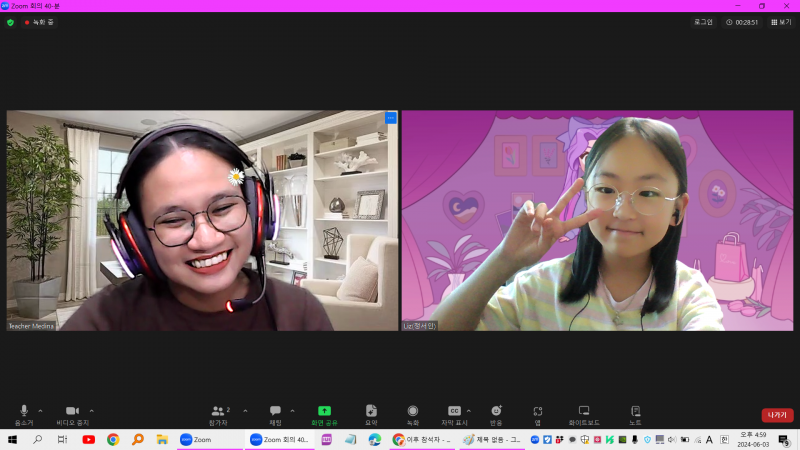Open the whiteboard (화이트보드) tool
This screenshot has height=450, width=800.
584,411
